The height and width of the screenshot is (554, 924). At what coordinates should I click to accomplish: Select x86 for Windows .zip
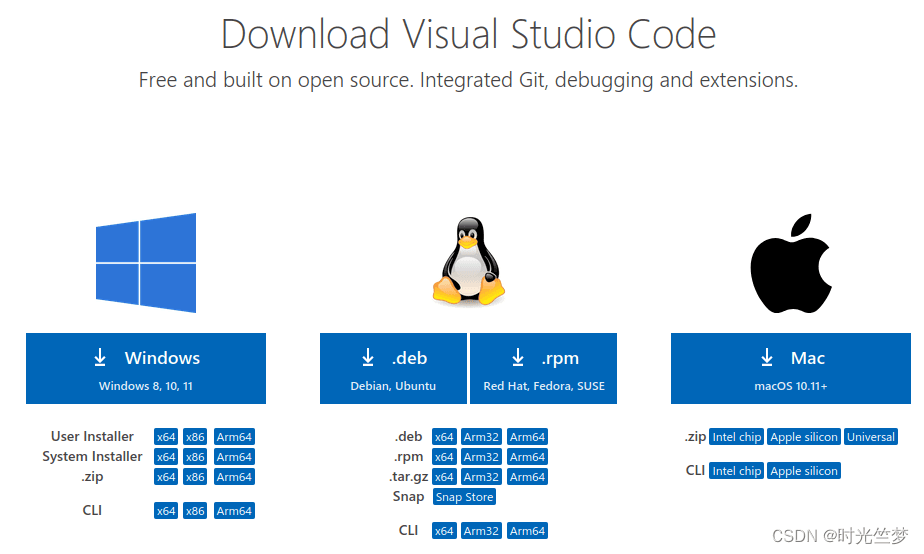[x=195, y=477]
